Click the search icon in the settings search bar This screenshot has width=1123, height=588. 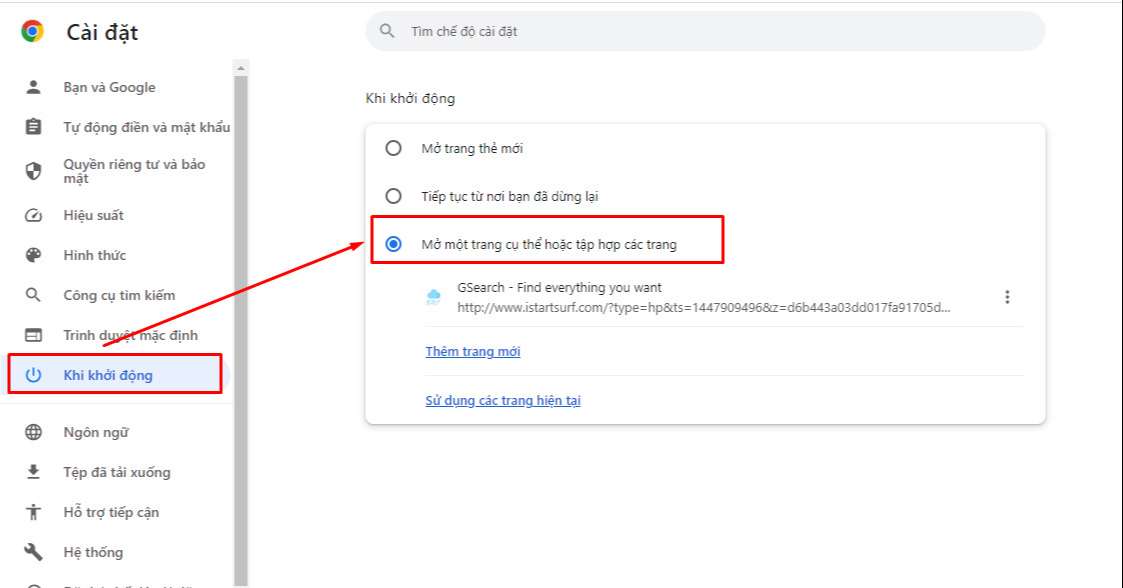coord(387,31)
